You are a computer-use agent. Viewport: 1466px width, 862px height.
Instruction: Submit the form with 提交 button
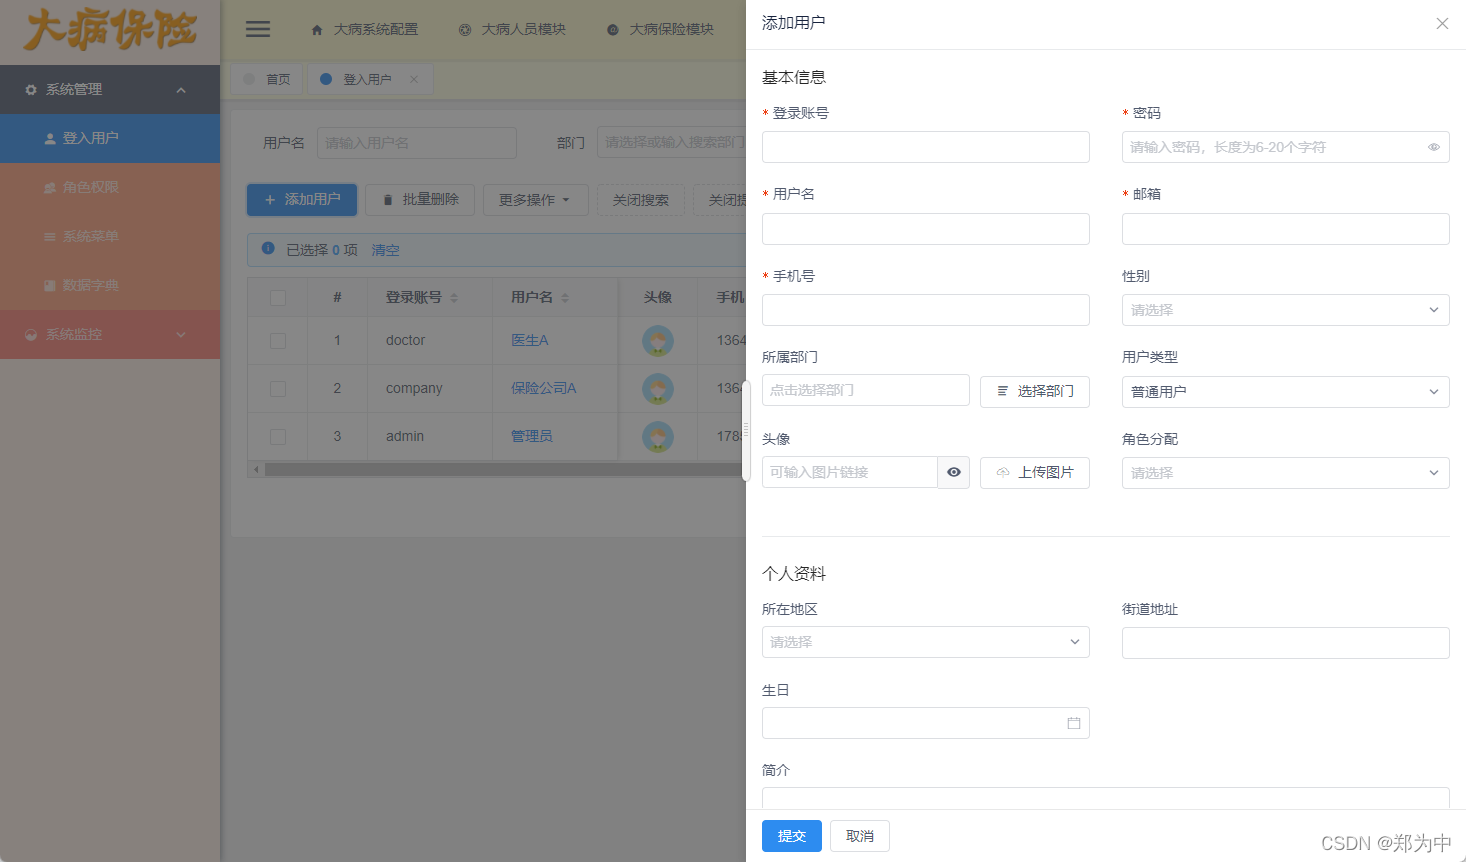(x=791, y=836)
